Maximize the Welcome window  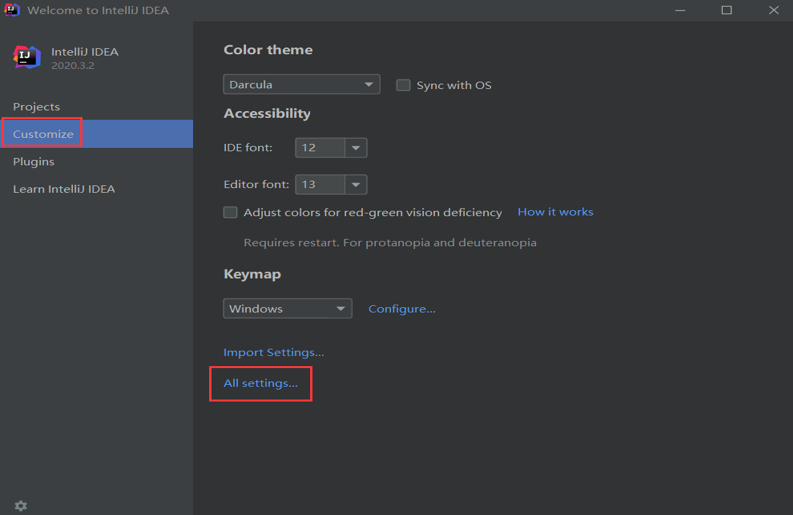727,10
